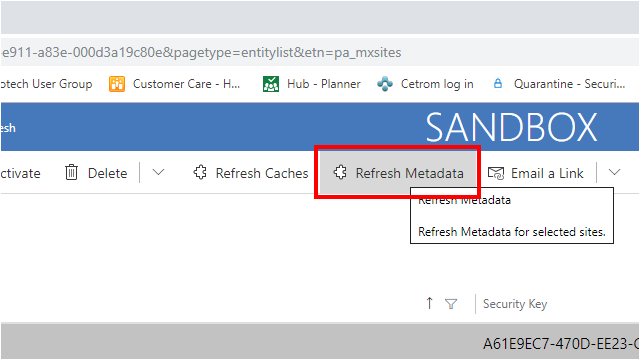Click the Email a Link command

pyautogui.click(x=536, y=173)
